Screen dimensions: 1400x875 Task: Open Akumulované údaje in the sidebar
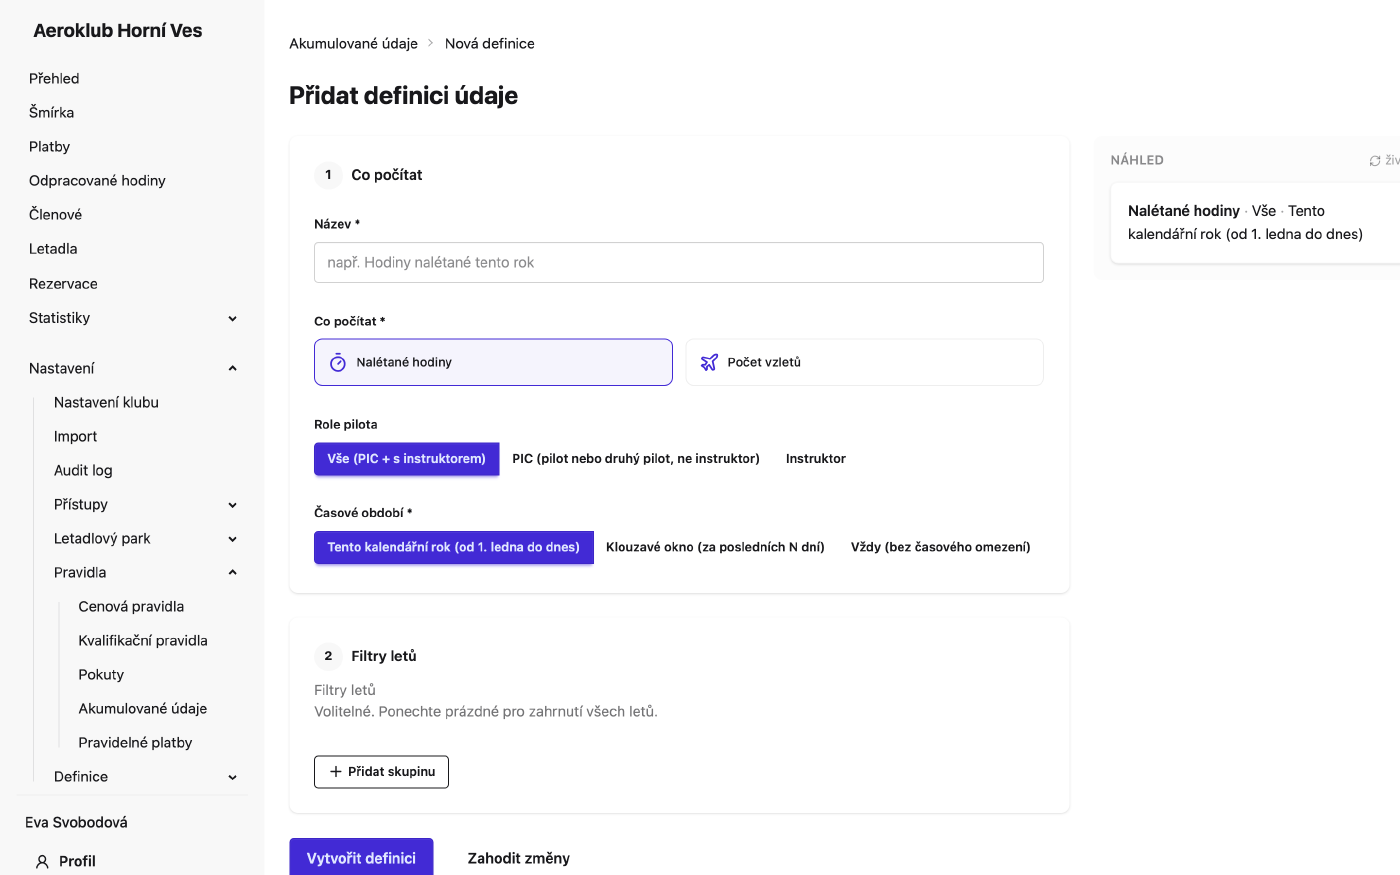[x=143, y=708]
